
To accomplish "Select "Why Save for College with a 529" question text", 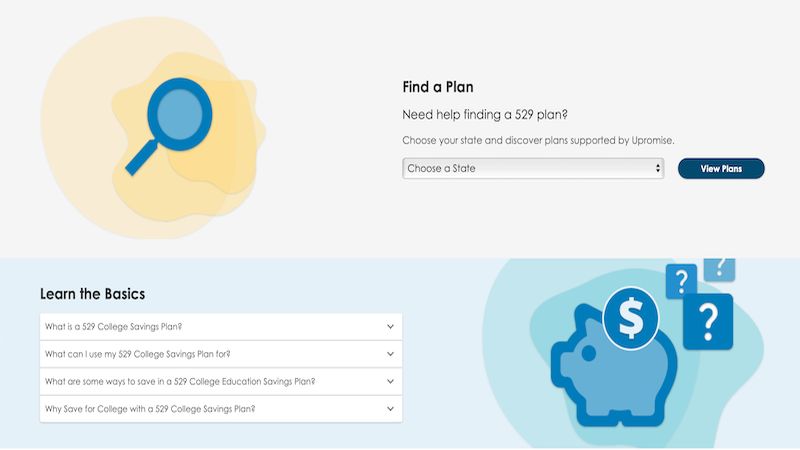I will click(x=150, y=409).
